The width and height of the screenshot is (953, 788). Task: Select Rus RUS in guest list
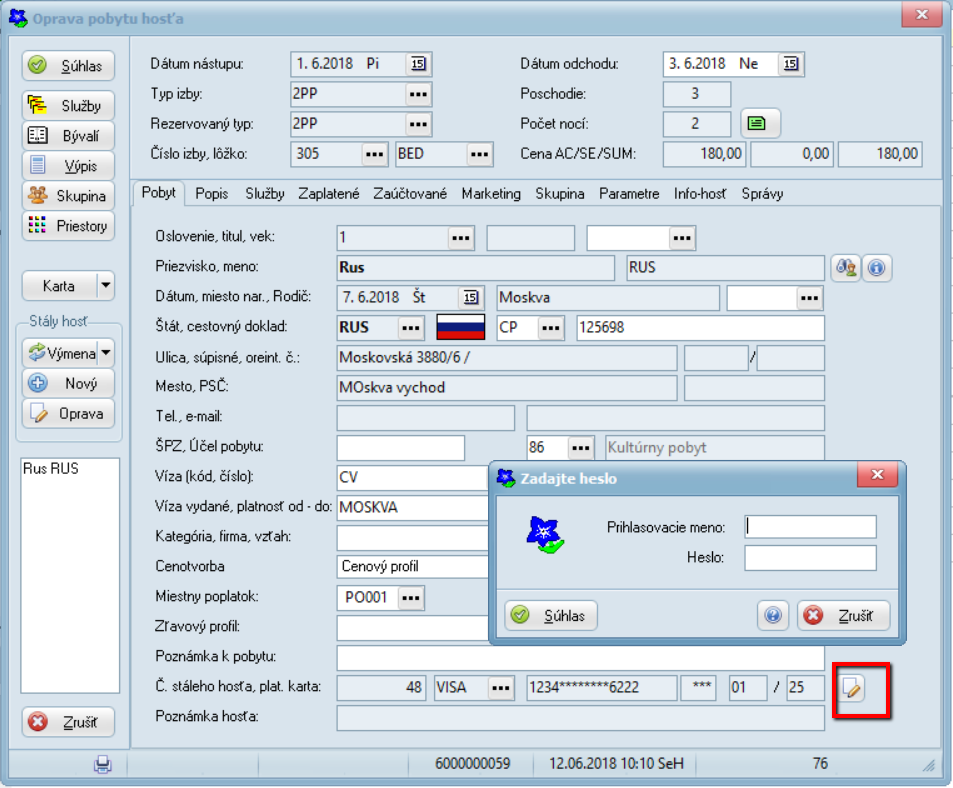tap(50, 469)
